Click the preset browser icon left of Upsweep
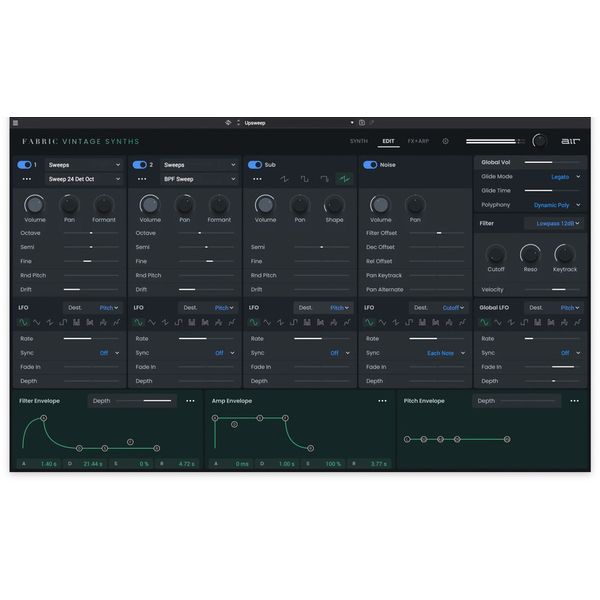600x600 pixels. (228, 123)
